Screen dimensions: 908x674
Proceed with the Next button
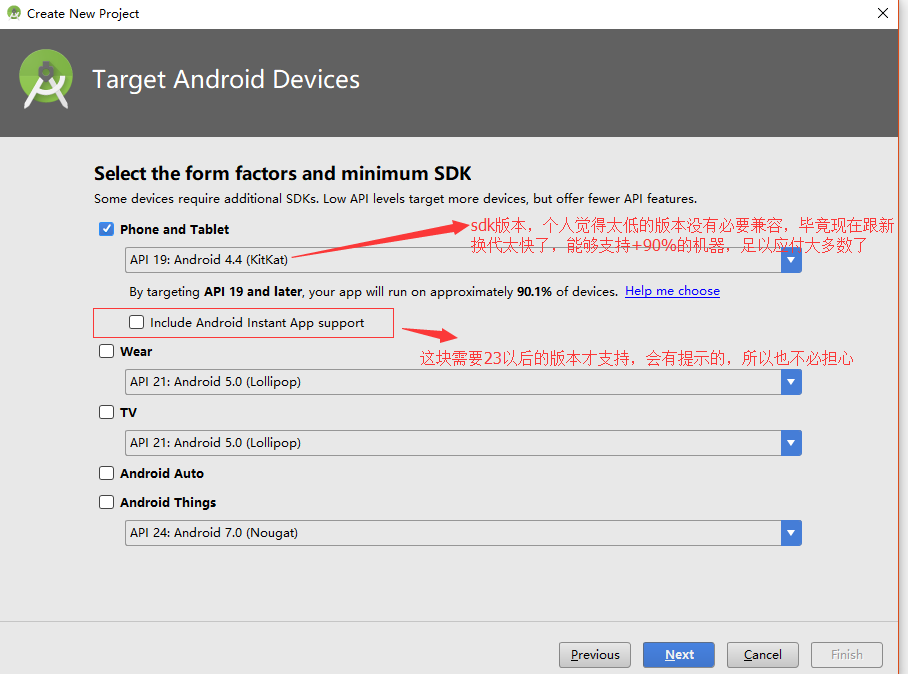(x=679, y=655)
